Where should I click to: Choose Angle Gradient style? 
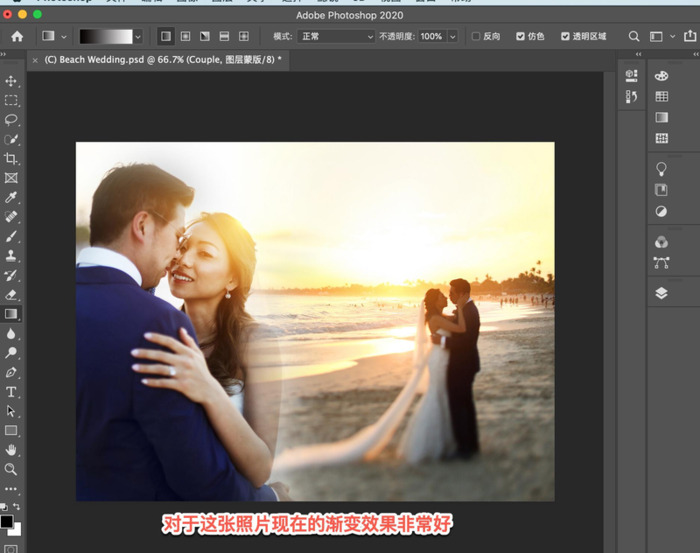point(205,36)
